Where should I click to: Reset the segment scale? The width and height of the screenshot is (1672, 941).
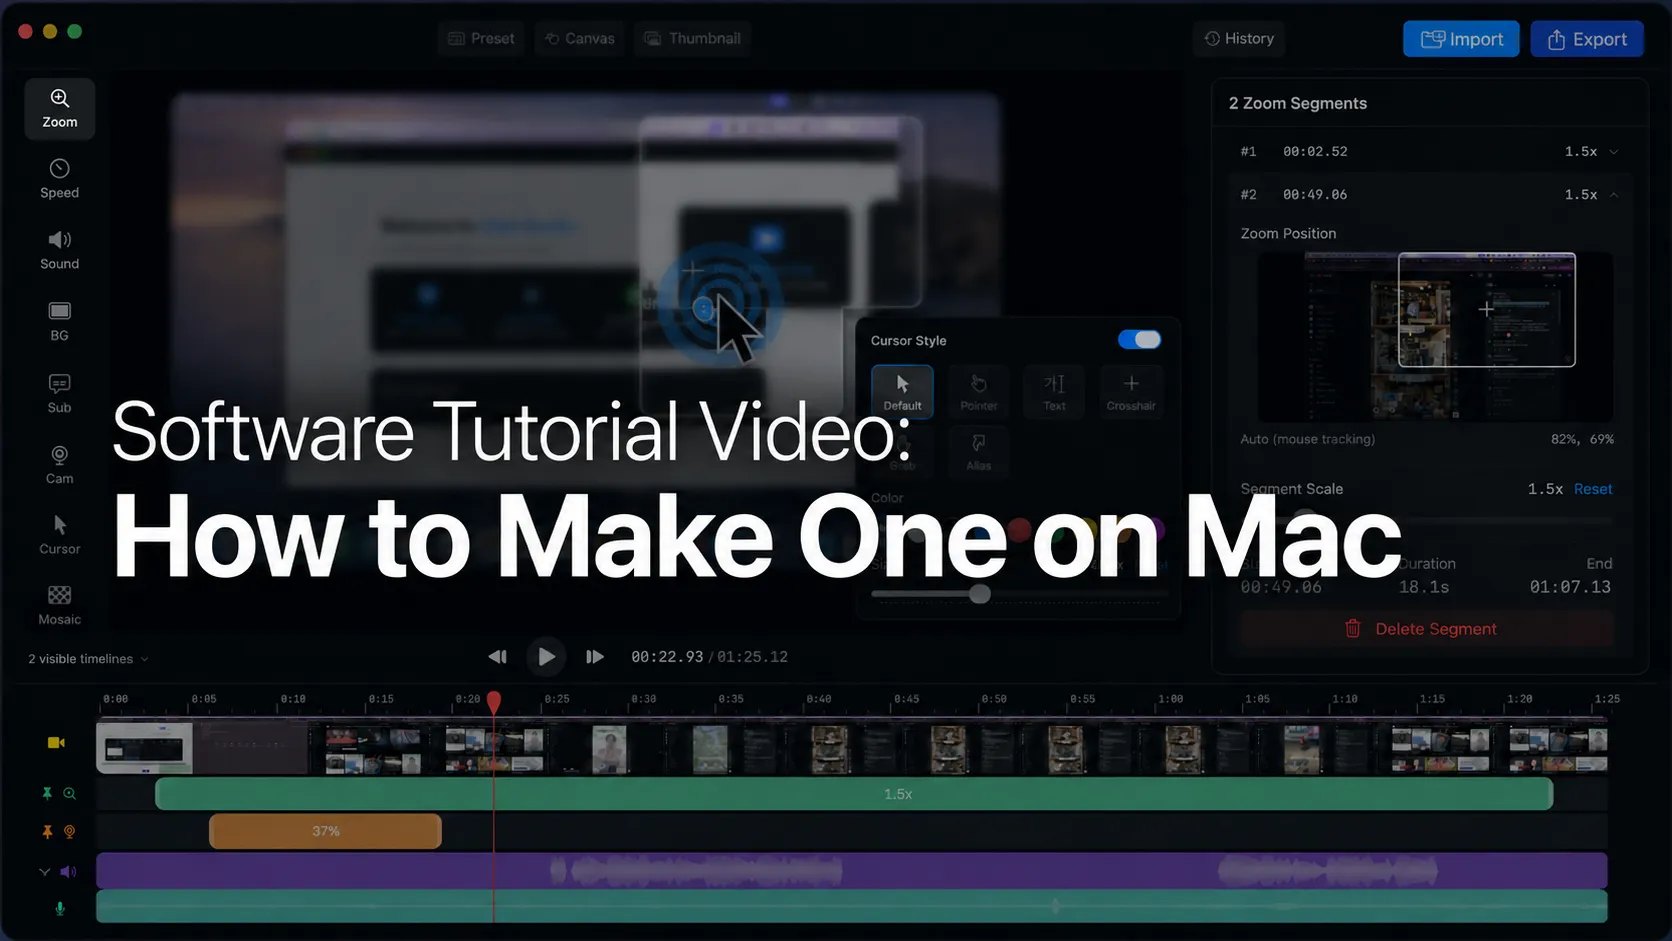pyautogui.click(x=1593, y=489)
